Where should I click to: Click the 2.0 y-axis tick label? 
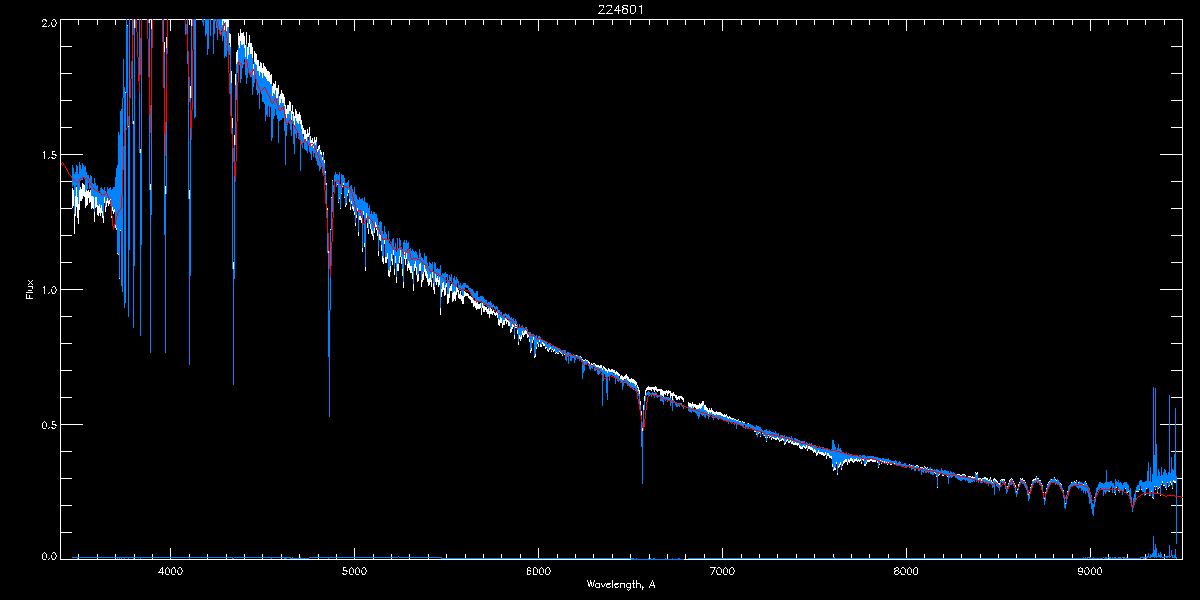point(47,22)
